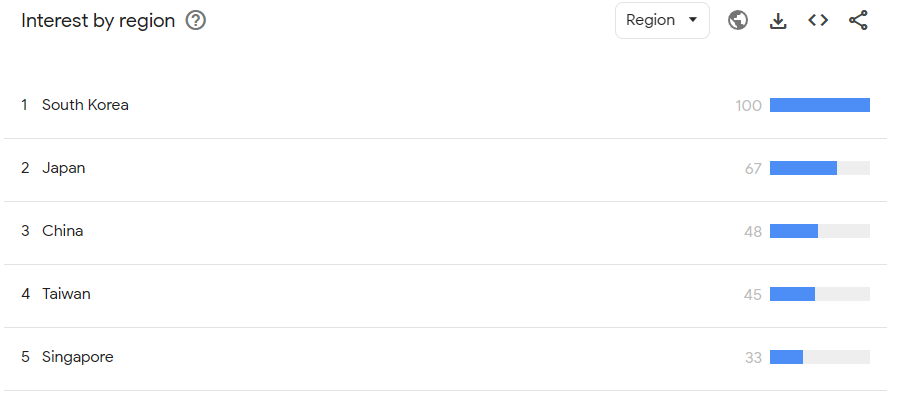Select Japan in the region list

pos(64,168)
